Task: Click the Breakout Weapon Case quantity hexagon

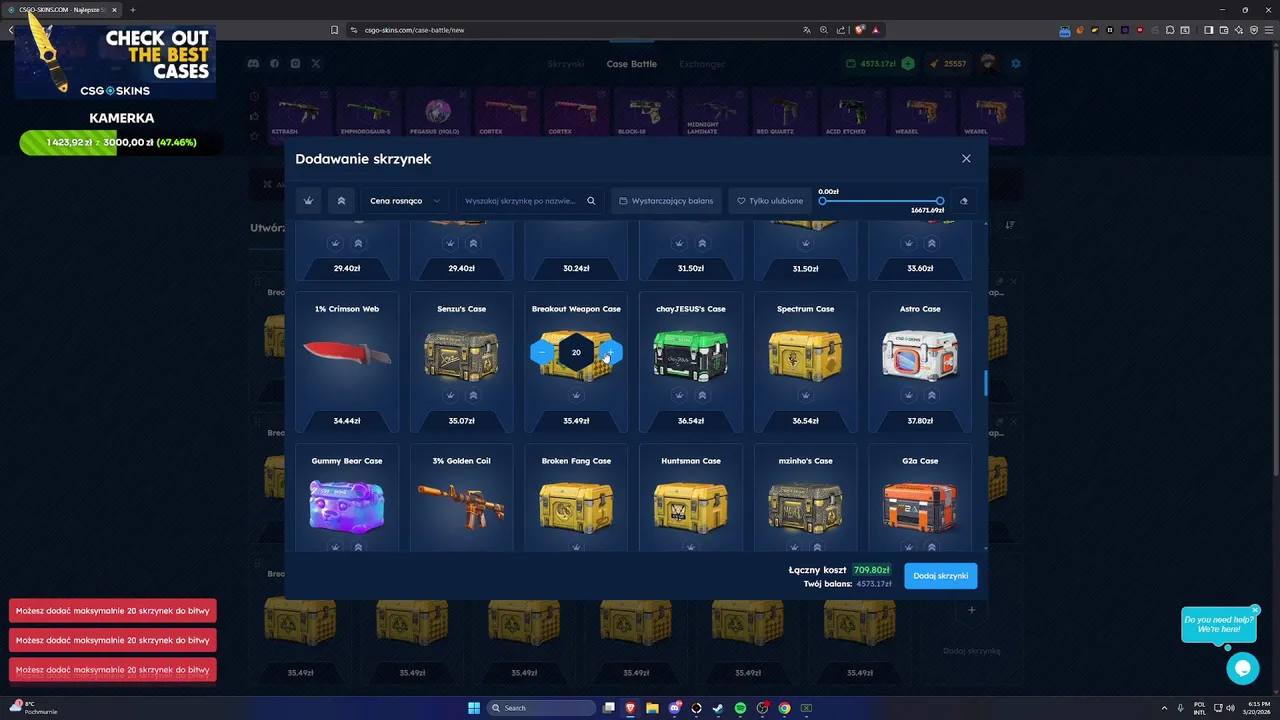Action: [576, 352]
